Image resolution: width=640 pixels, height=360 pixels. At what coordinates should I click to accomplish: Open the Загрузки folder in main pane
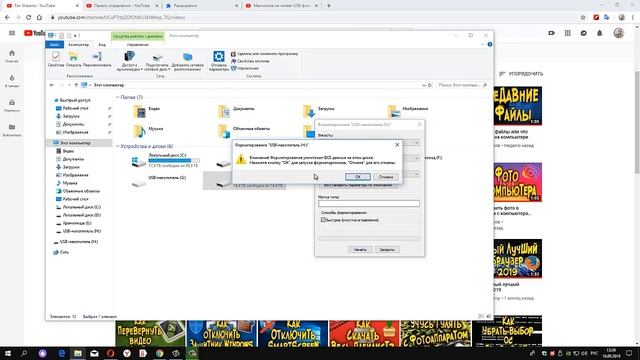319,111
